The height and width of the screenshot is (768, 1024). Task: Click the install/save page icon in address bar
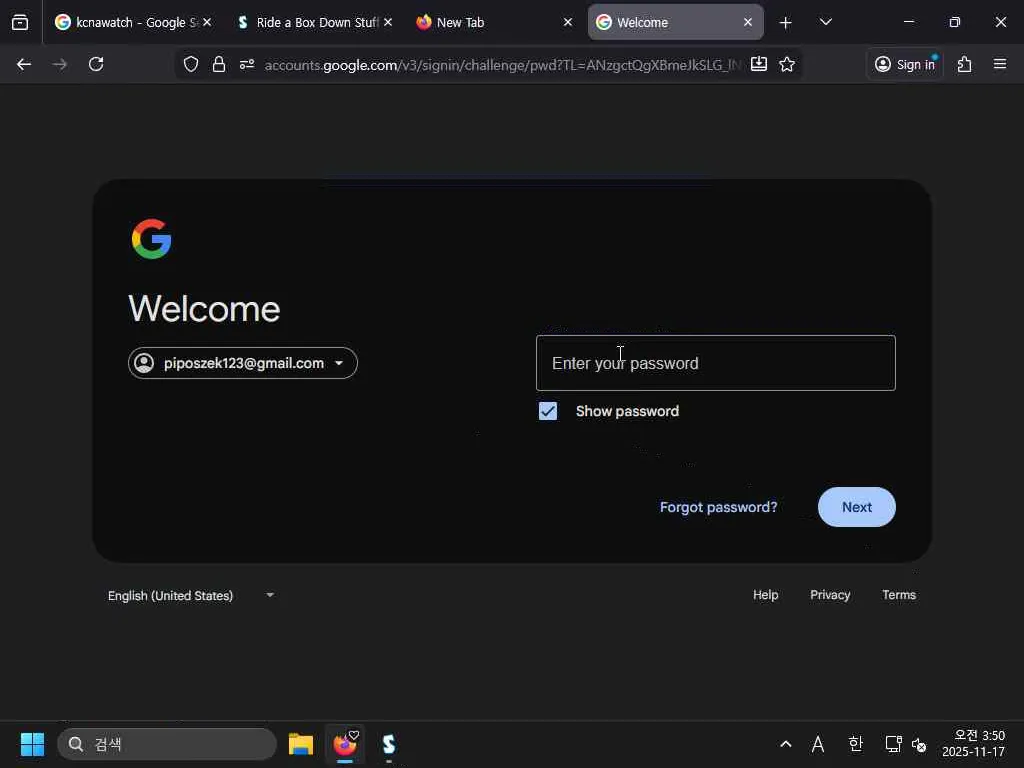(759, 64)
